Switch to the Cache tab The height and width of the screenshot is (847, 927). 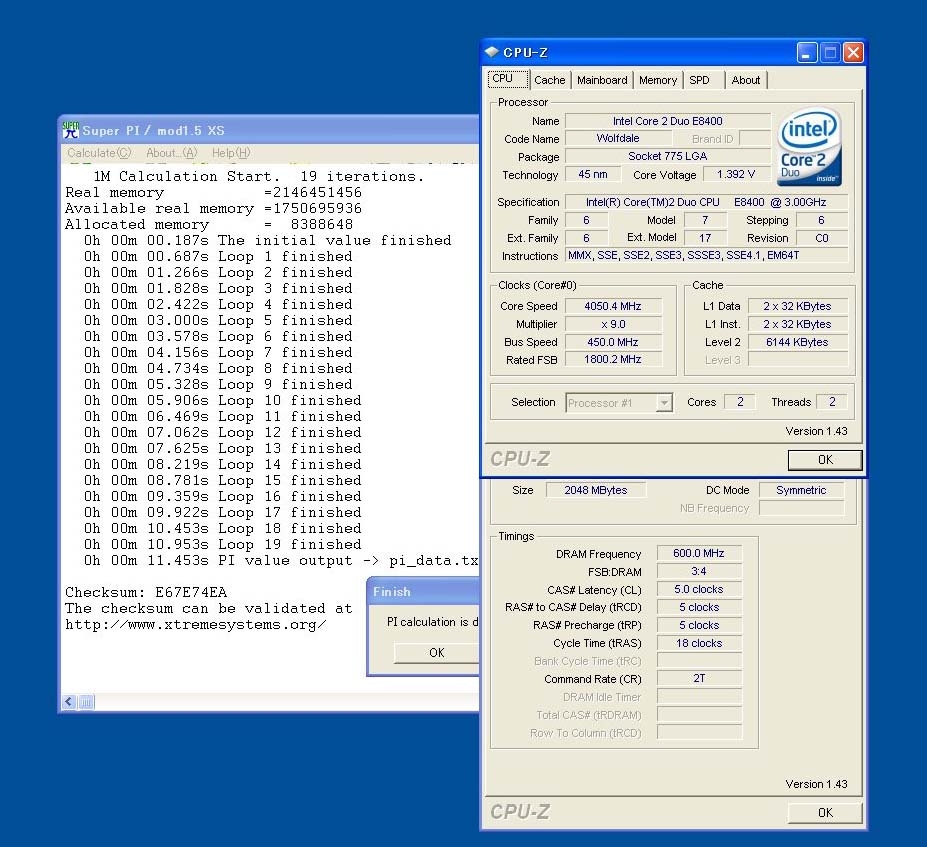click(550, 80)
